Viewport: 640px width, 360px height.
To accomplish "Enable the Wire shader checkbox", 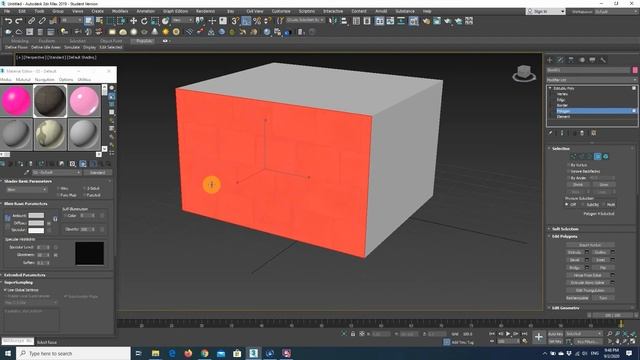I will click(x=58, y=189).
